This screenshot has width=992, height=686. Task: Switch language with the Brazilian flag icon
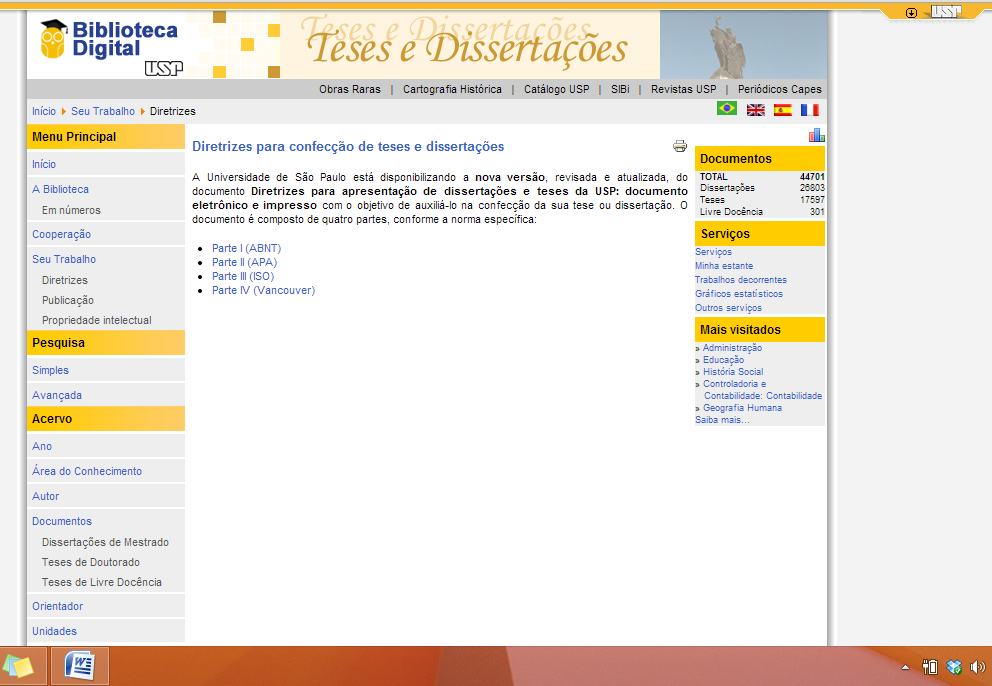pyautogui.click(x=727, y=109)
